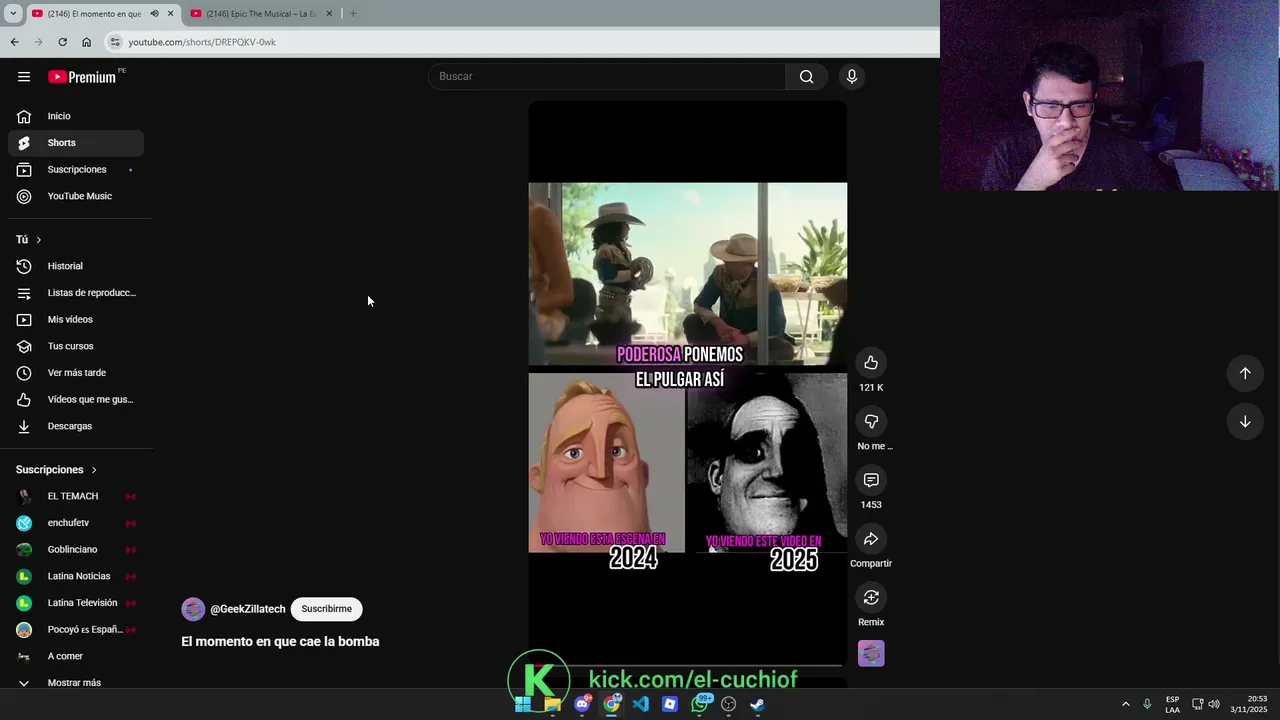Click the browser home button
1280x720 pixels.
click(86, 42)
